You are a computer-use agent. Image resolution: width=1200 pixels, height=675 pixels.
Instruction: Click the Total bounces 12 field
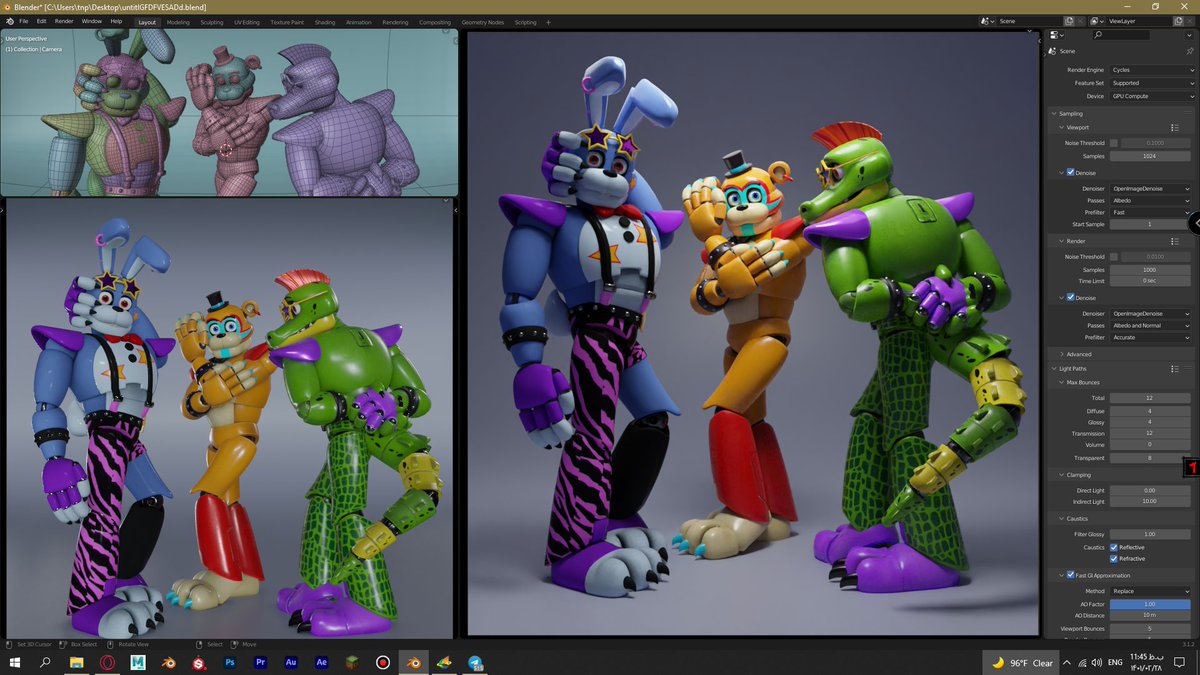point(1149,398)
